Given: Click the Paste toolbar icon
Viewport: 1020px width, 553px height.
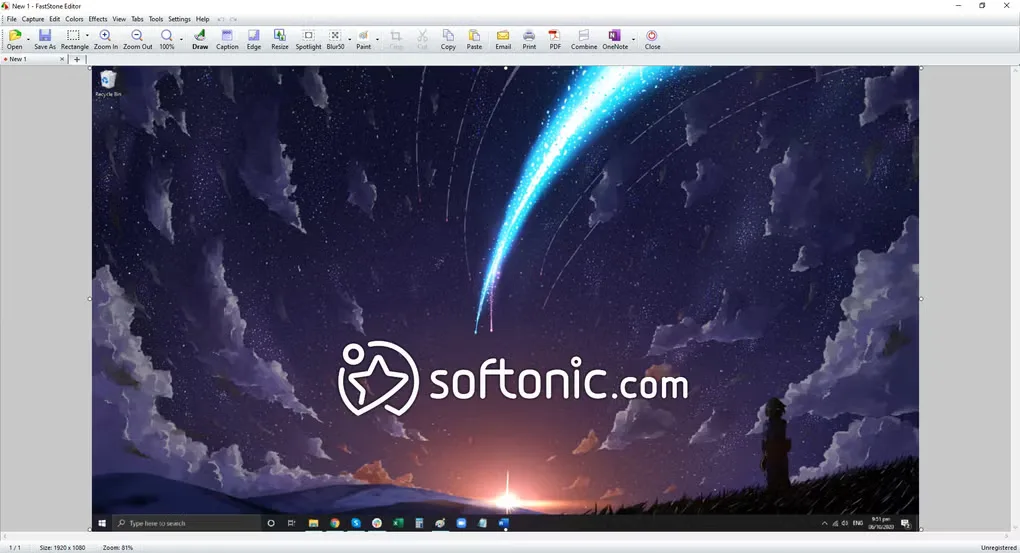Looking at the screenshot, I should [475, 39].
